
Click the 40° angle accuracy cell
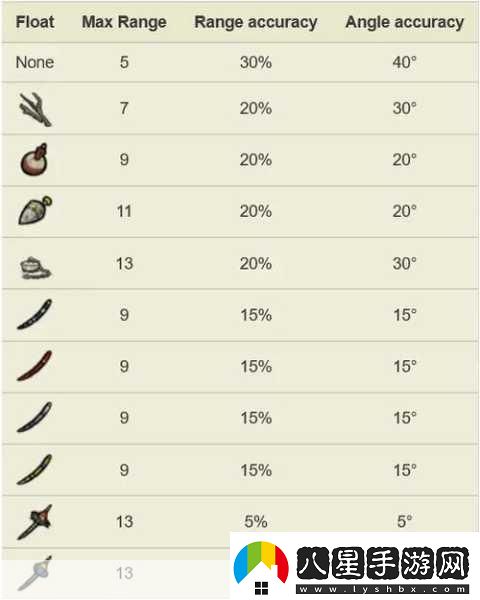[404, 62]
